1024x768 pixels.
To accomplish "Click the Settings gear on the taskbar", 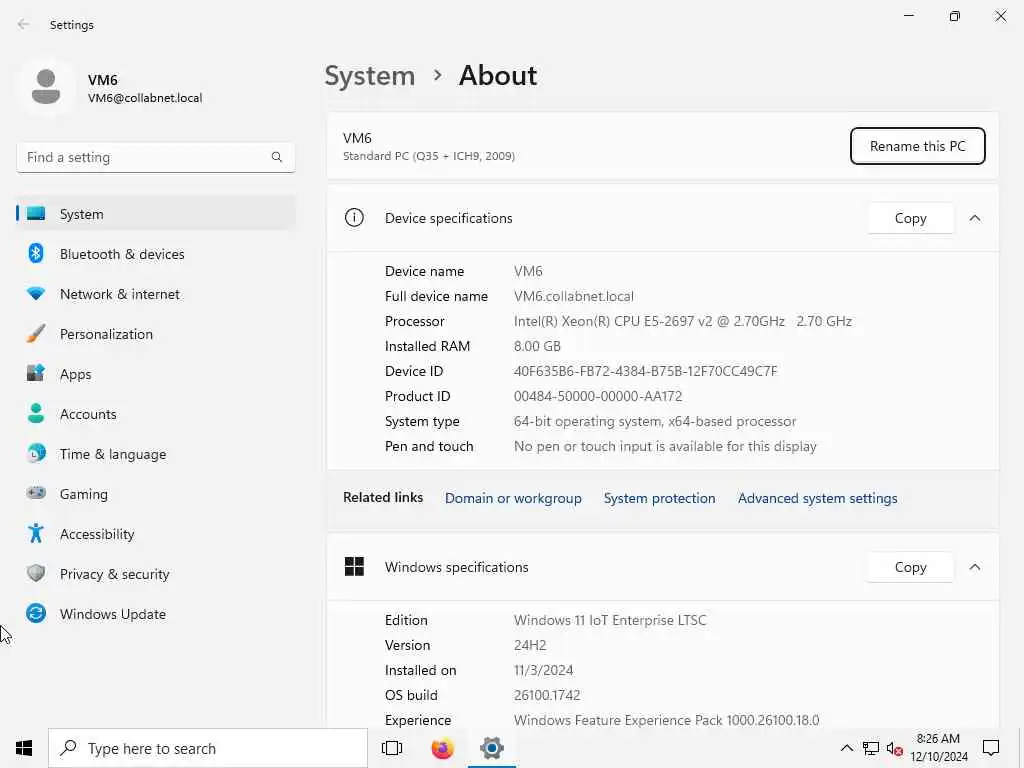I will click(492, 748).
